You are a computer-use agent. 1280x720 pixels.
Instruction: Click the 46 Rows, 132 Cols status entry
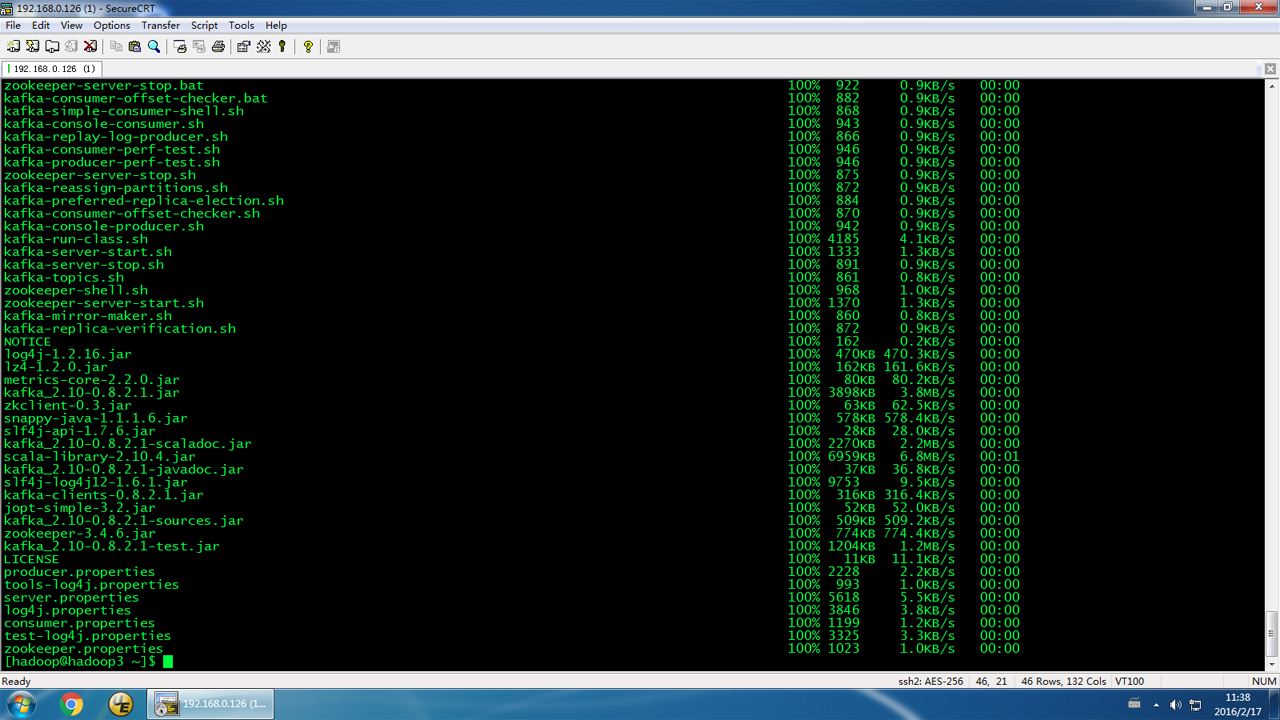tap(1062, 681)
